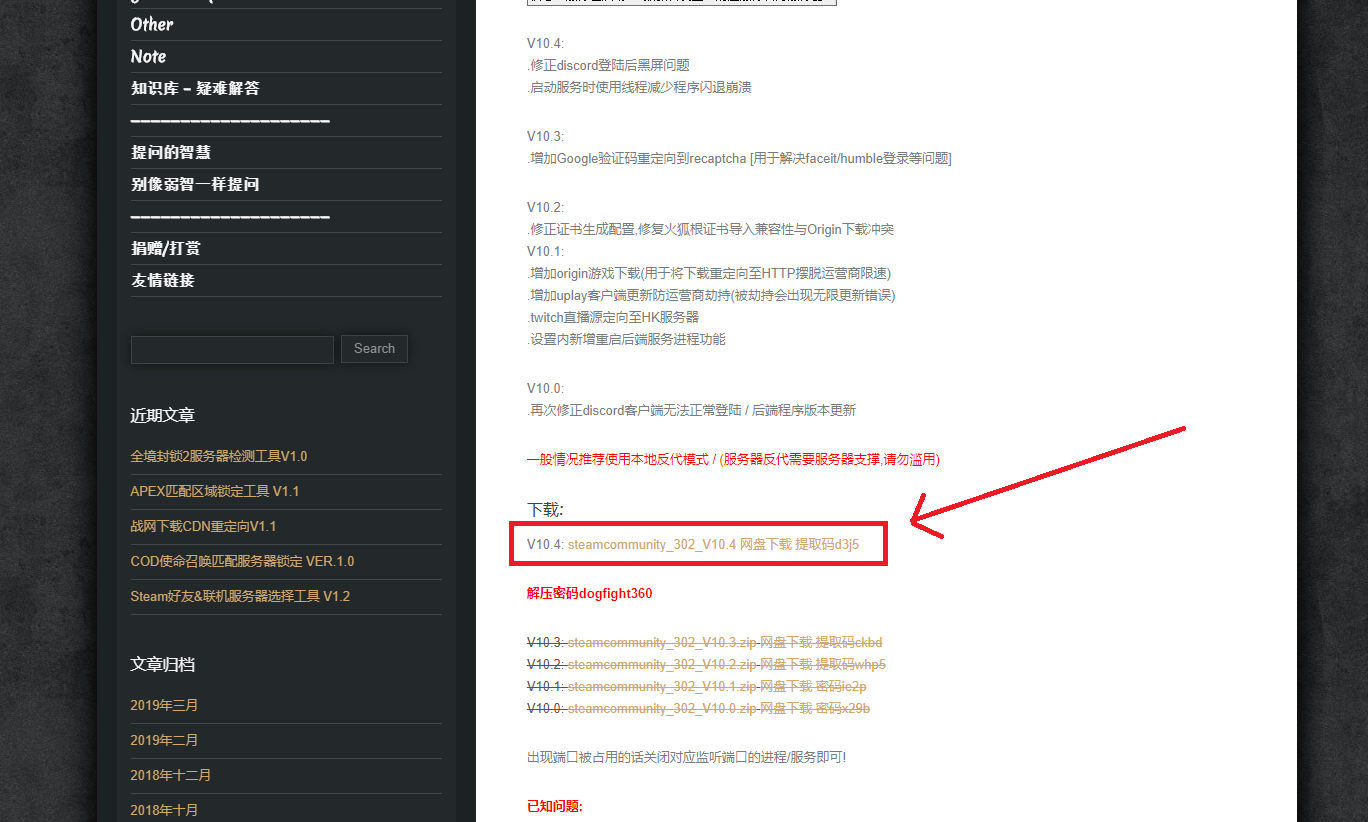Open article APEX匹配区域锁定工具 V1.1

coord(214,491)
